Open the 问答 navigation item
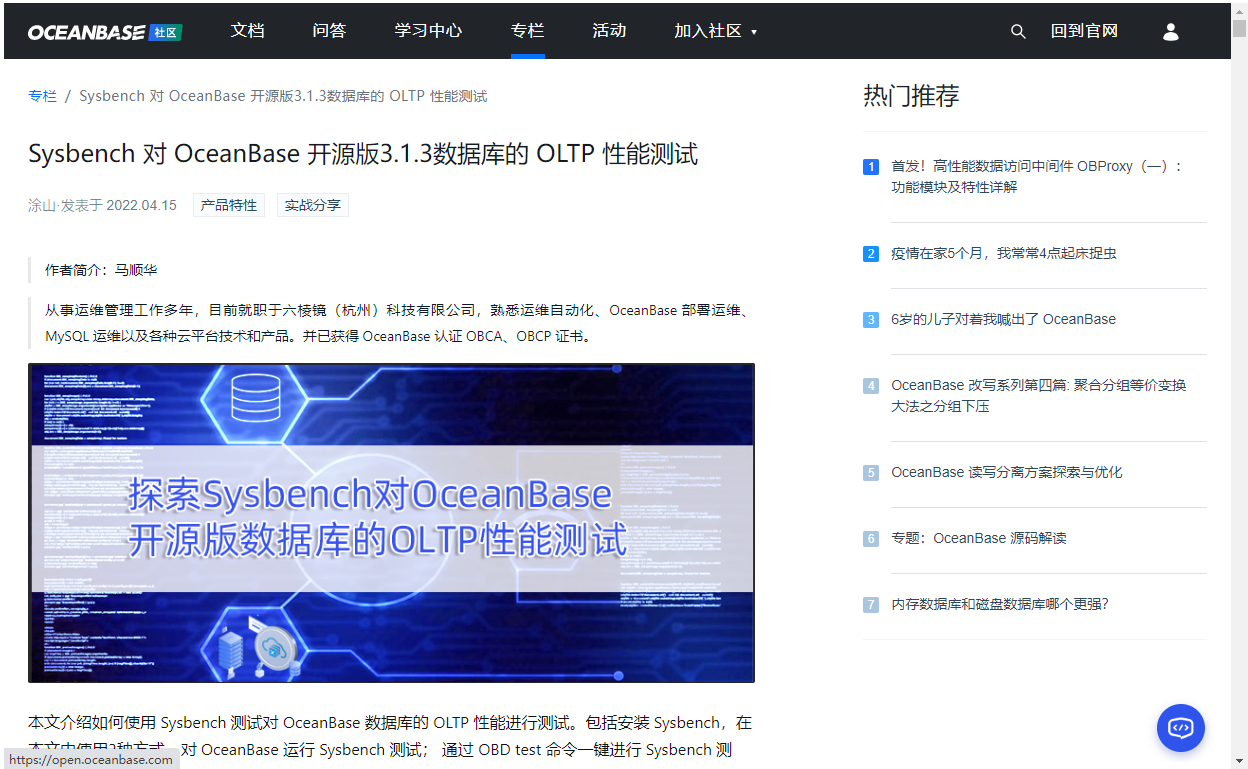The height and width of the screenshot is (769, 1248). click(329, 31)
